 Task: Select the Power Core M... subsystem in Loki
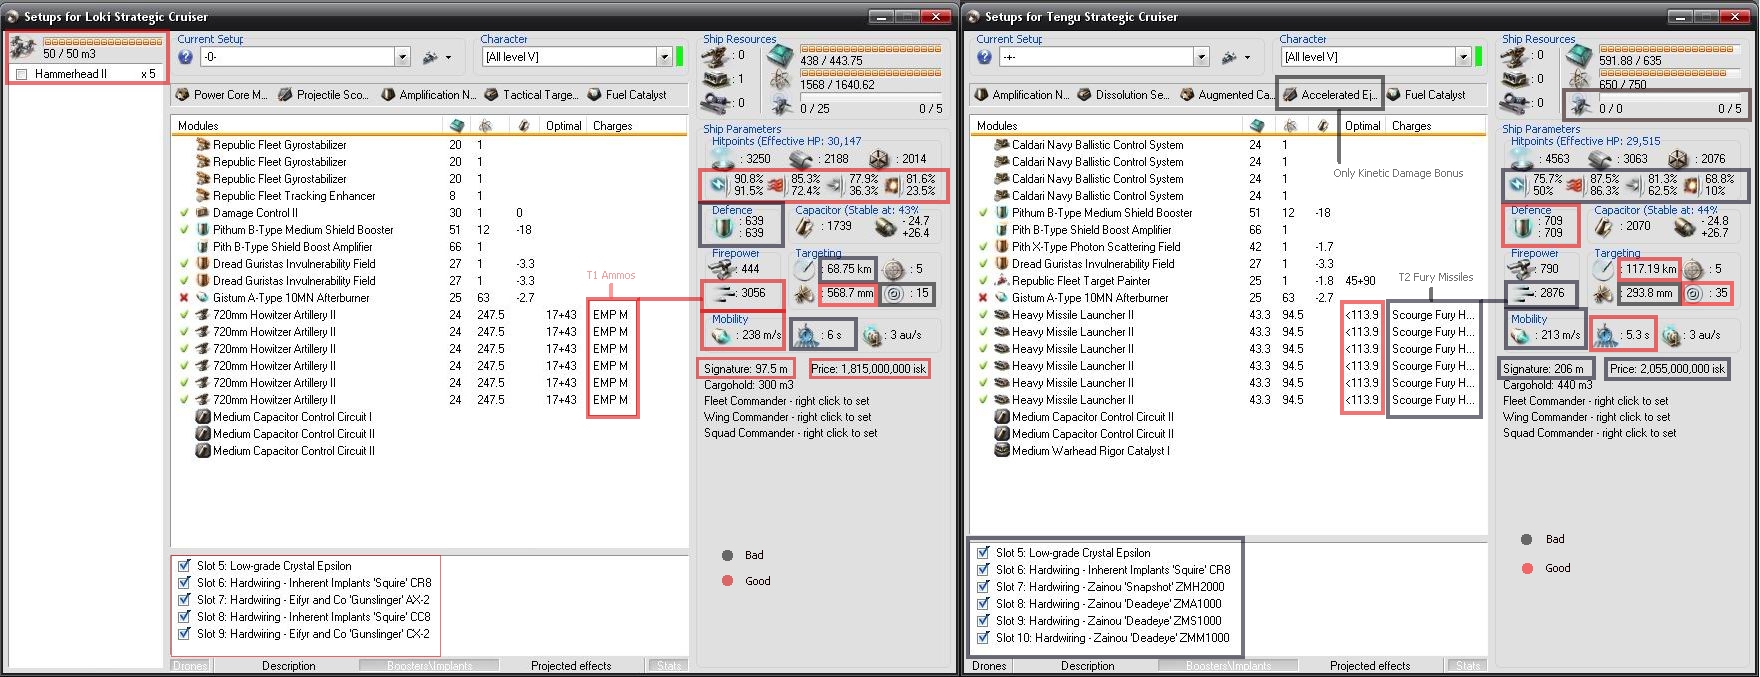[222, 95]
